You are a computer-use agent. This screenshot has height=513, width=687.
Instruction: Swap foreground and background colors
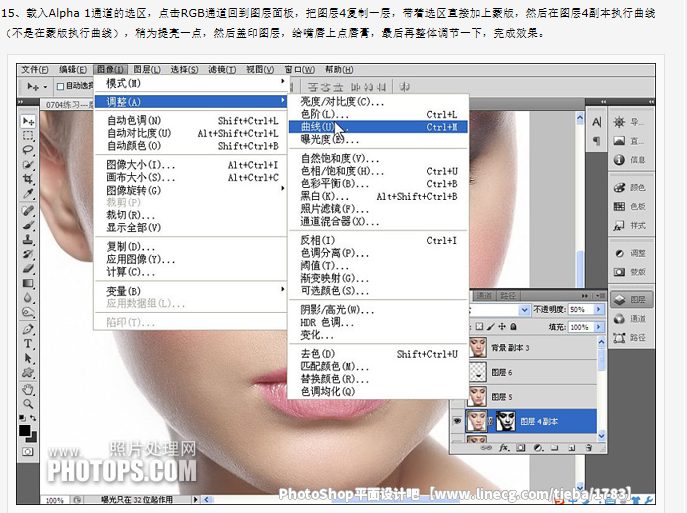point(33,418)
